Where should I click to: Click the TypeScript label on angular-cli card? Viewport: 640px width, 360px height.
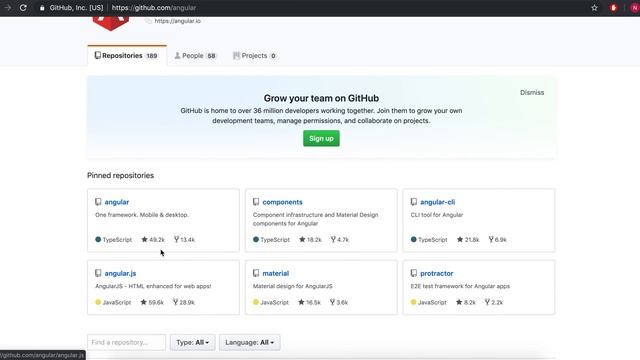click(x=433, y=240)
